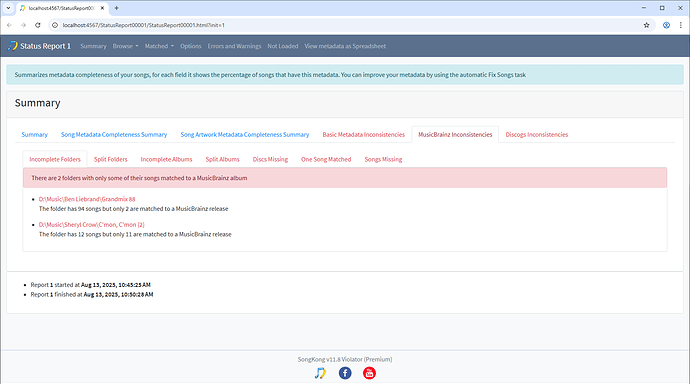Open the Chrome three-dot menu
The width and height of the screenshot is (690, 384).
click(x=680, y=25)
